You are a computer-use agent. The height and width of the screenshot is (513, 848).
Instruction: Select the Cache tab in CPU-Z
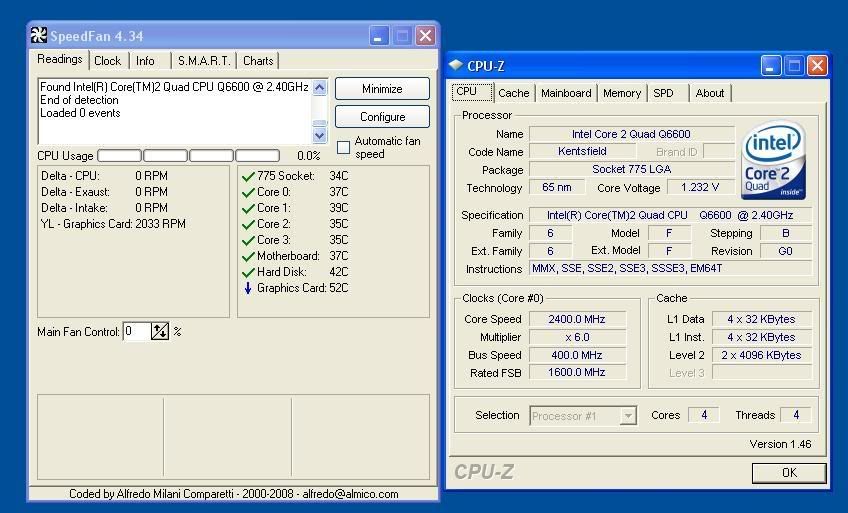(514, 93)
